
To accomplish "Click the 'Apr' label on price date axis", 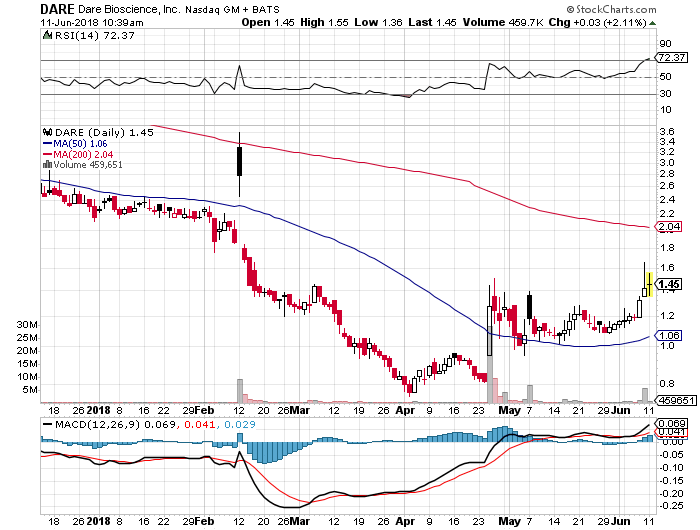I will pos(405,410).
